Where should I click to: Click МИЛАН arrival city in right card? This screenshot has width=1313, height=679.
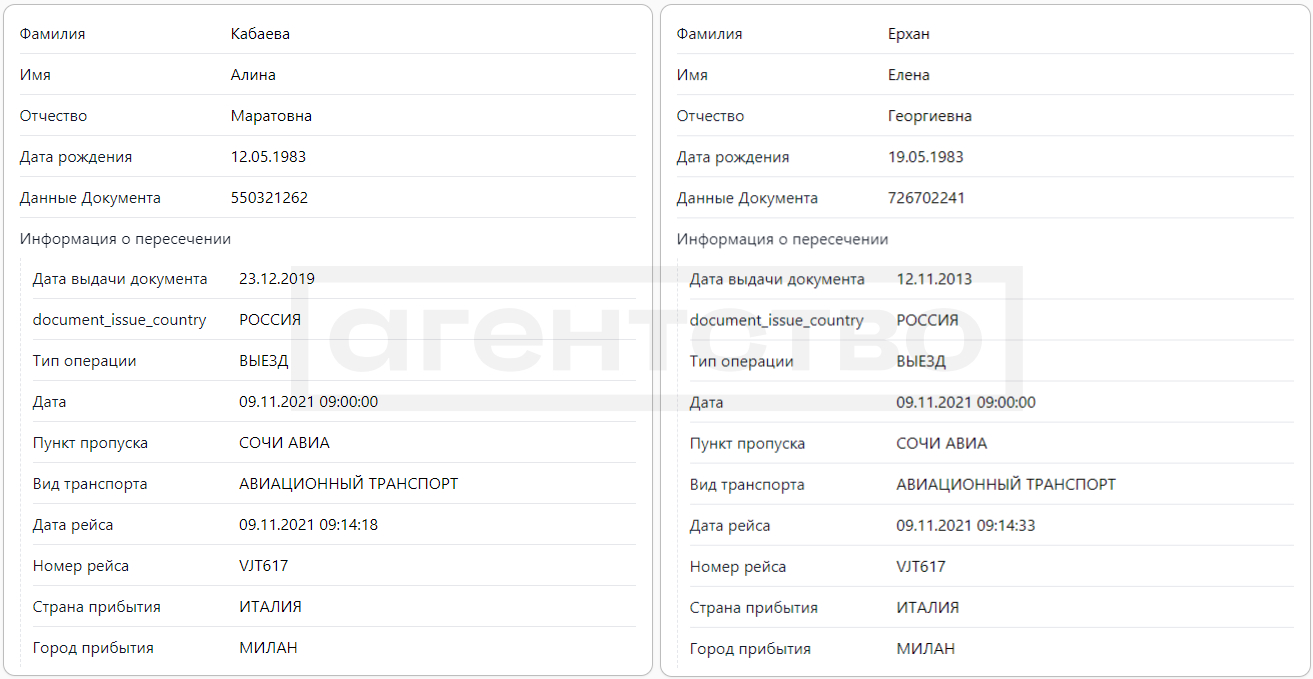click(925, 648)
